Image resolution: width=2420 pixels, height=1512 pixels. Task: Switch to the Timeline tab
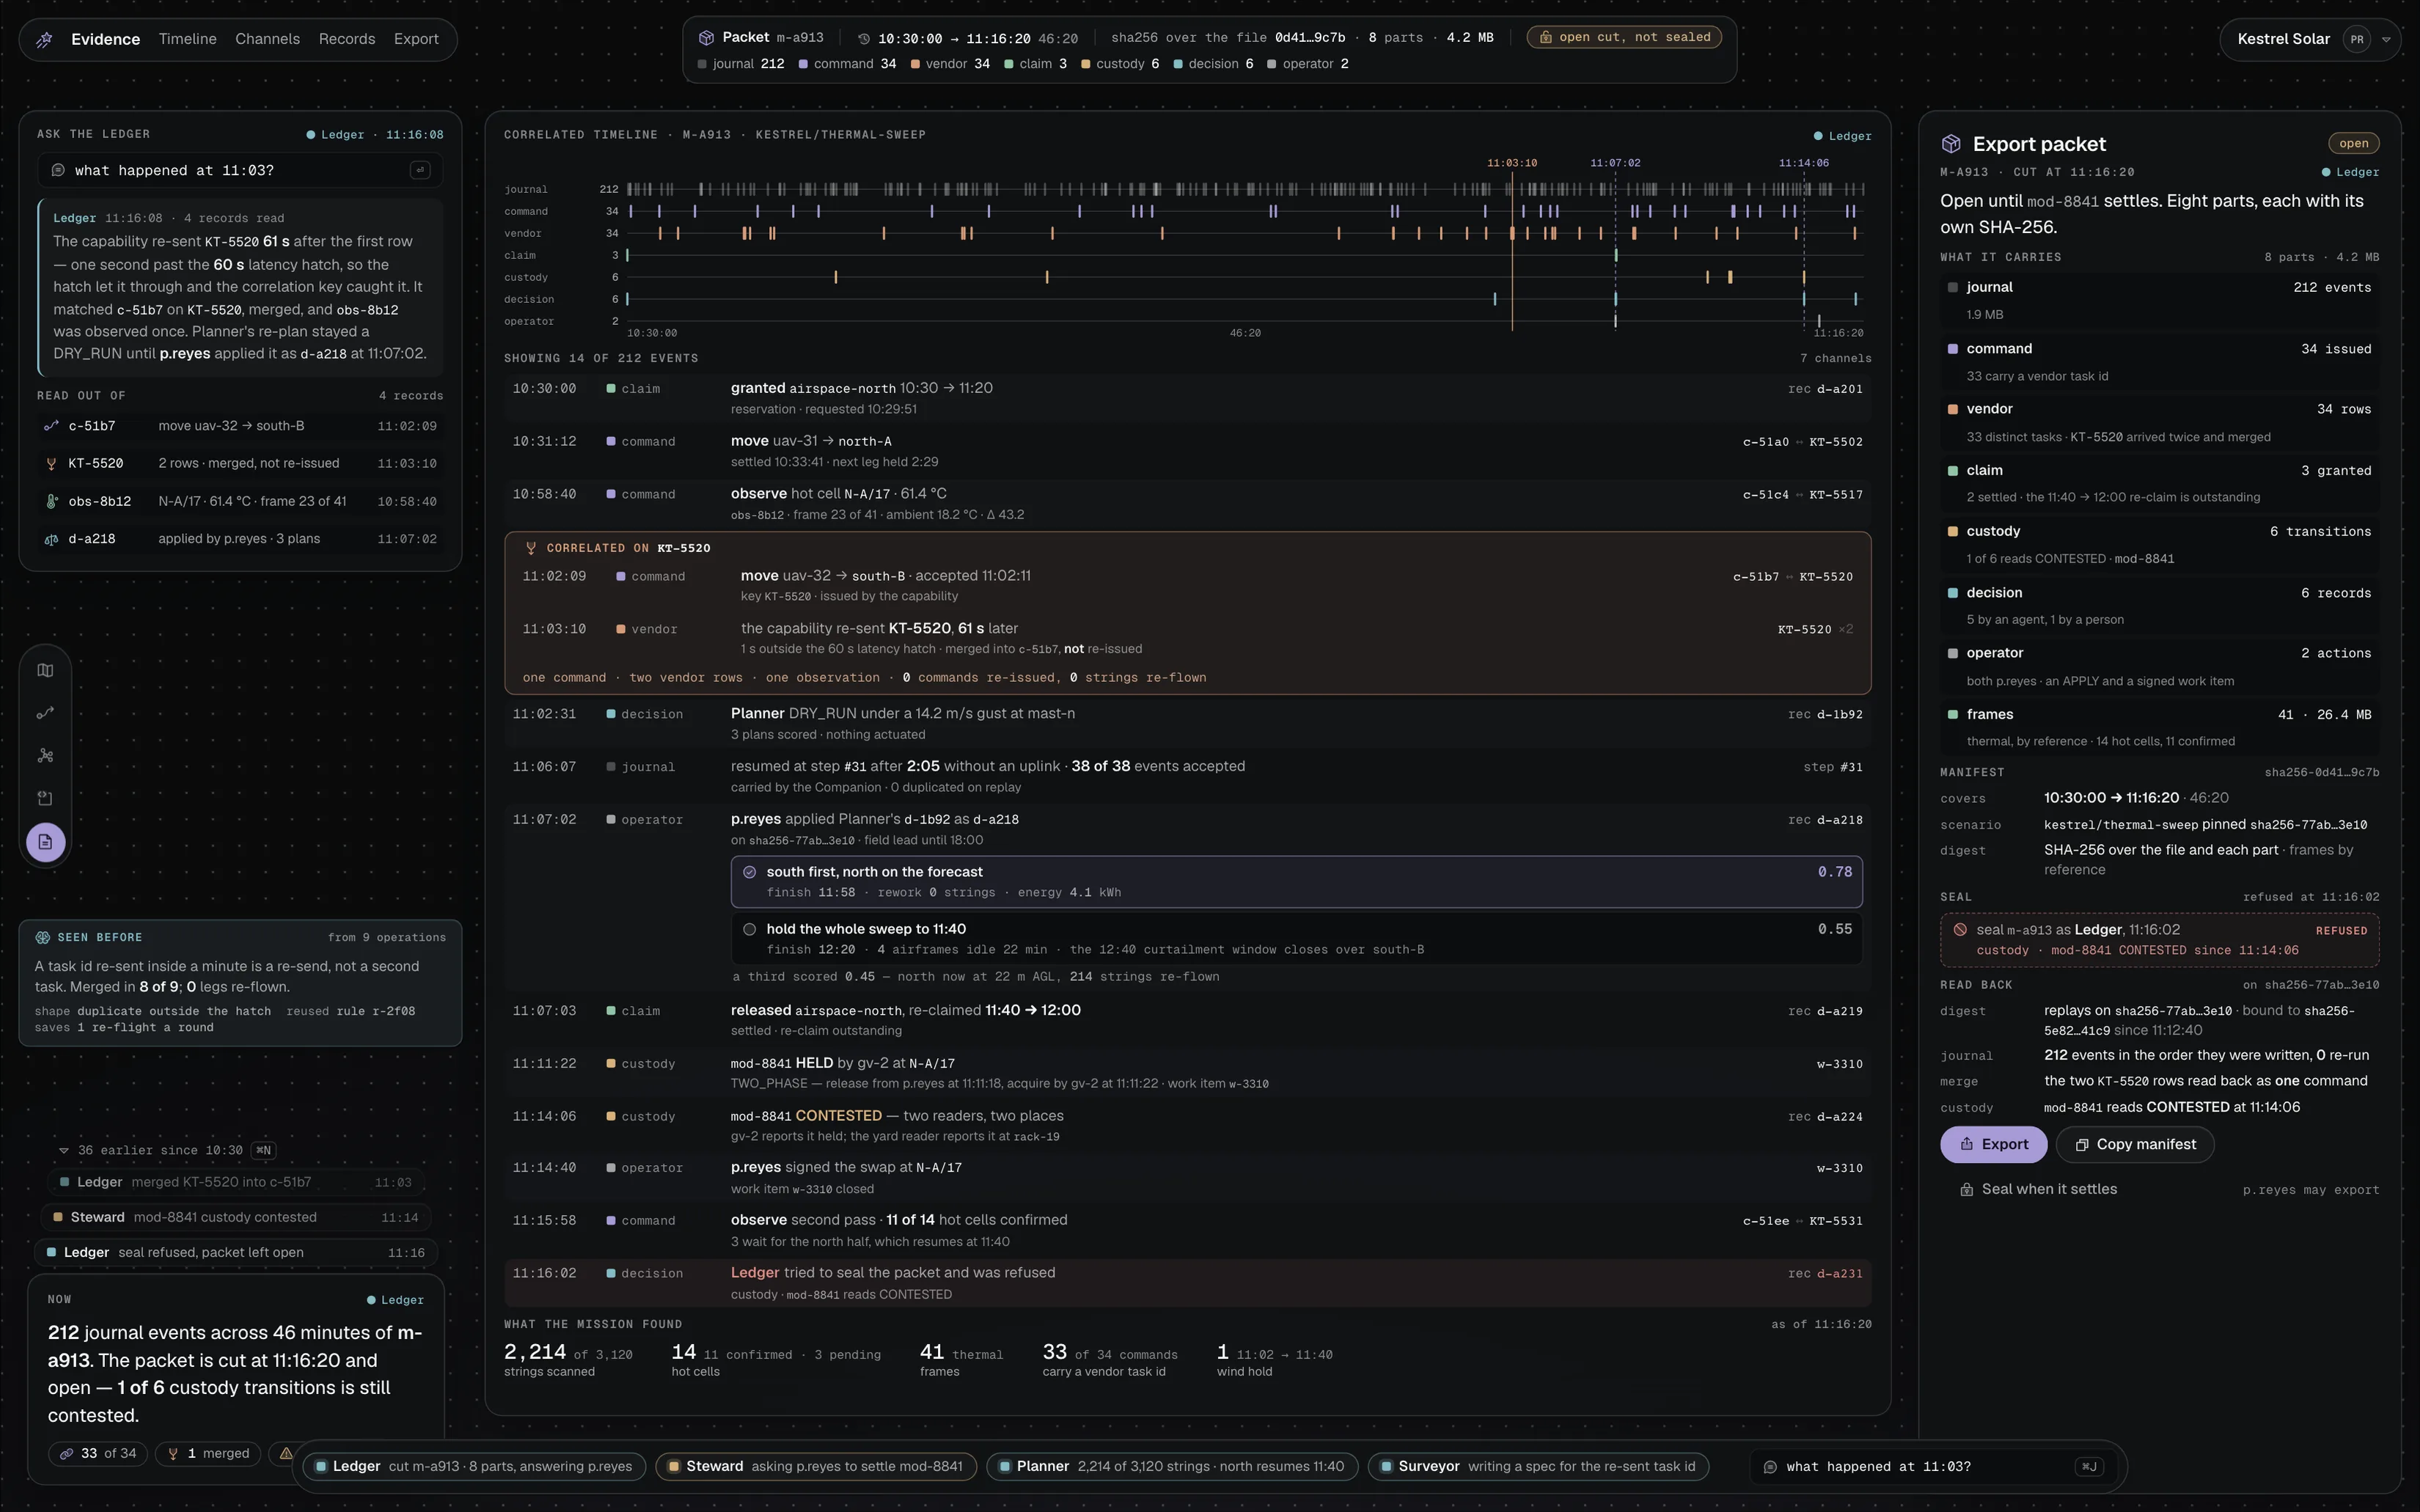(187, 39)
